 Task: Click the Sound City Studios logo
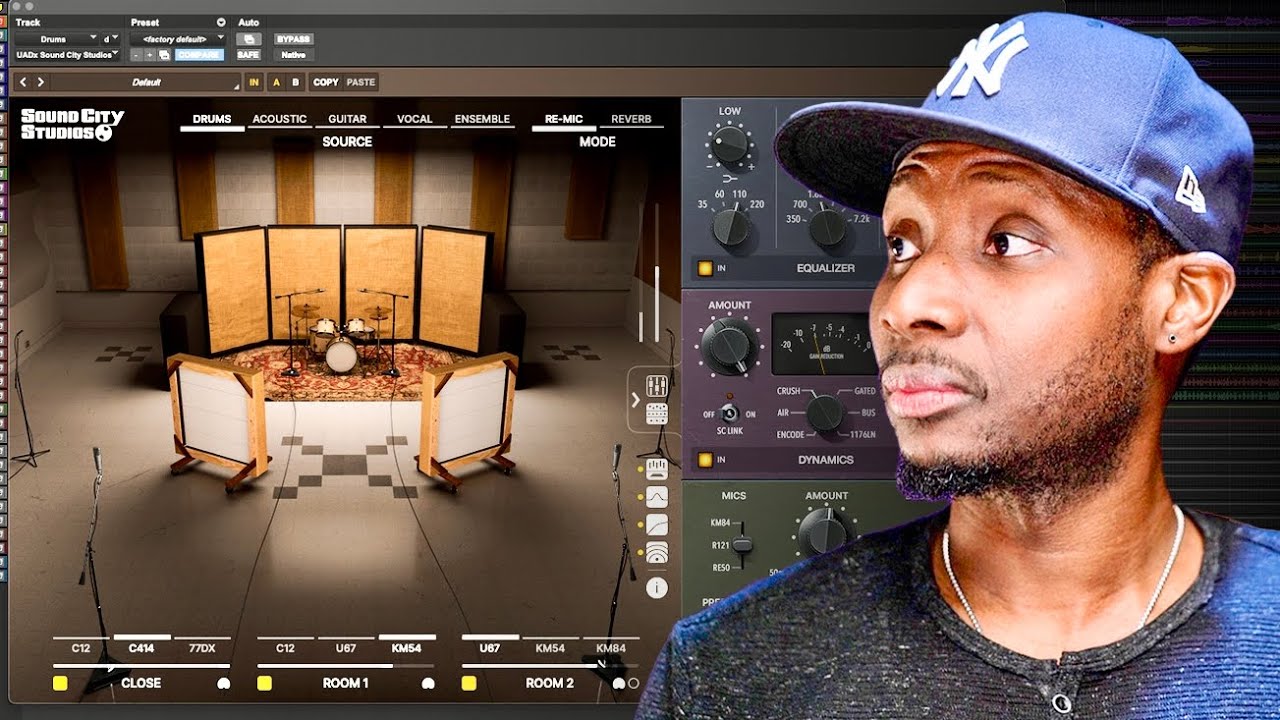click(72, 124)
